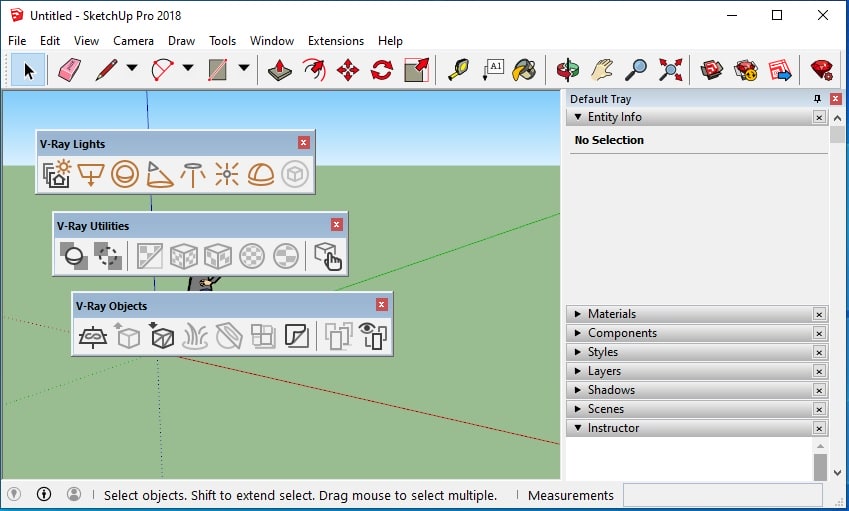Choose the Move tool
This screenshot has width=849, height=511.
tap(348, 70)
